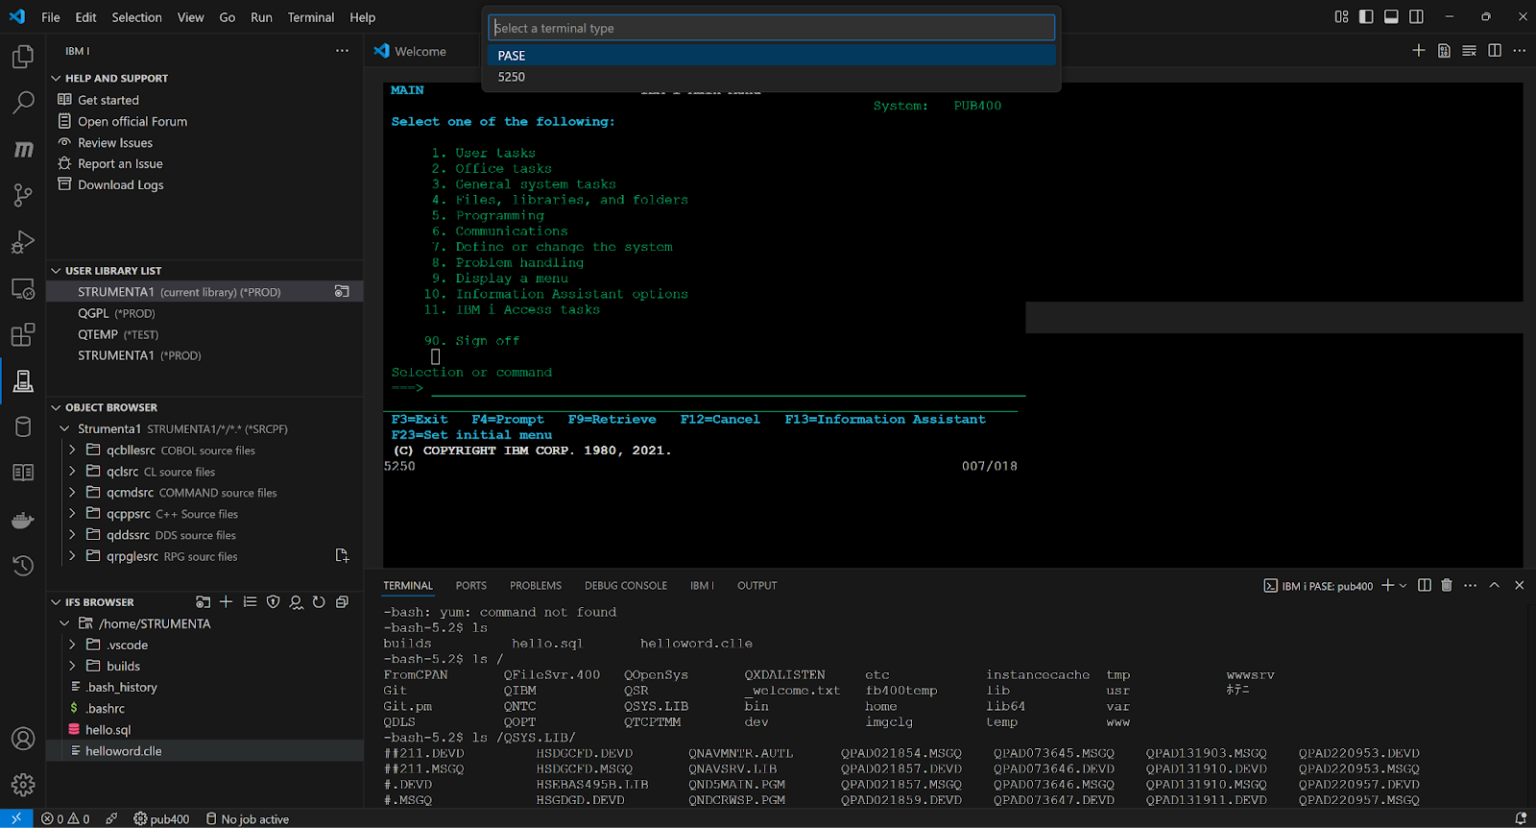Switch to the DEBUG CONSOLE tab
The width and height of the screenshot is (1536, 828).
[x=625, y=585]
